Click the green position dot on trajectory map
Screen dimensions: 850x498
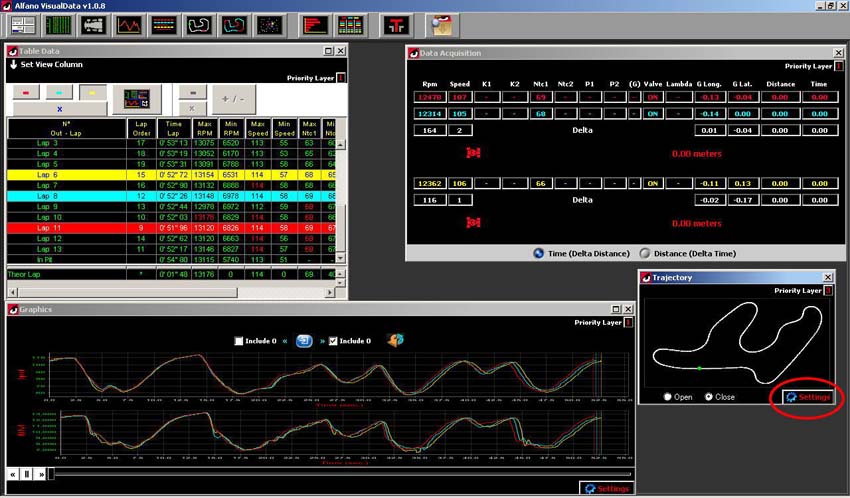pyautogui.click(x=699, y=368)
